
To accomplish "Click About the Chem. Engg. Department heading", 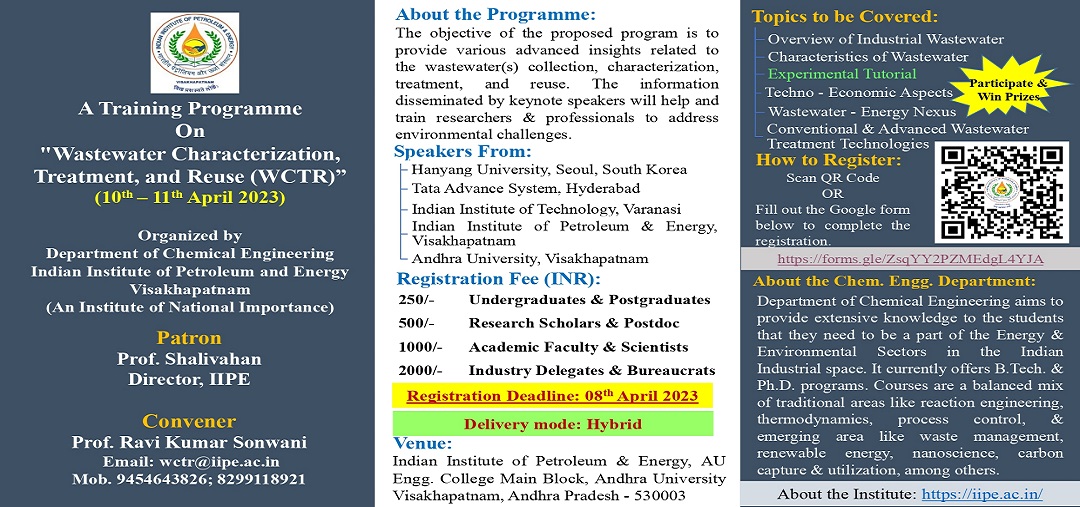I will point(894,281).
